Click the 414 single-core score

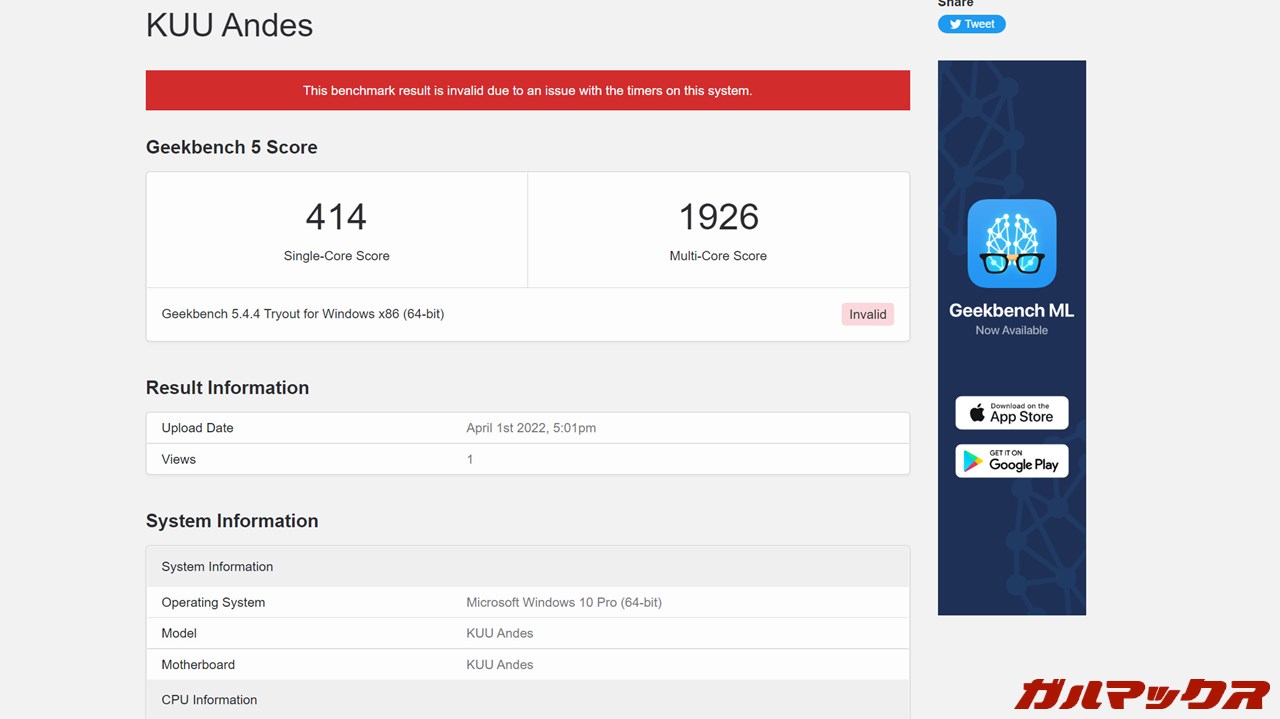(x=336, y=217)
